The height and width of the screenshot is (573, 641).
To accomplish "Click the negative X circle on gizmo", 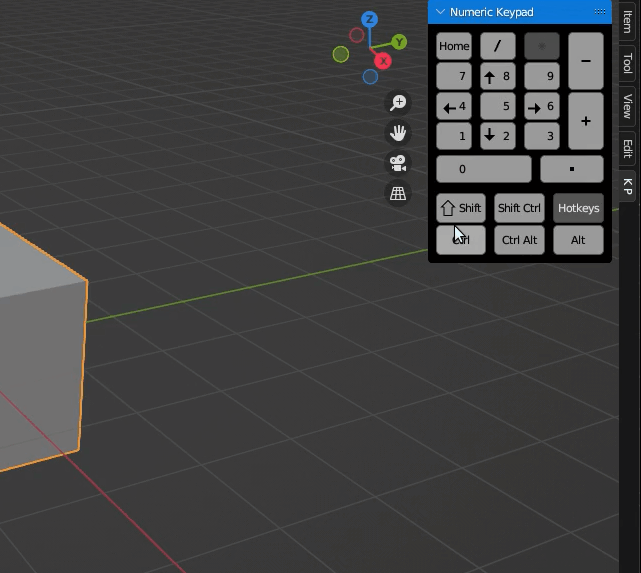I will click(x=356, y=35).
